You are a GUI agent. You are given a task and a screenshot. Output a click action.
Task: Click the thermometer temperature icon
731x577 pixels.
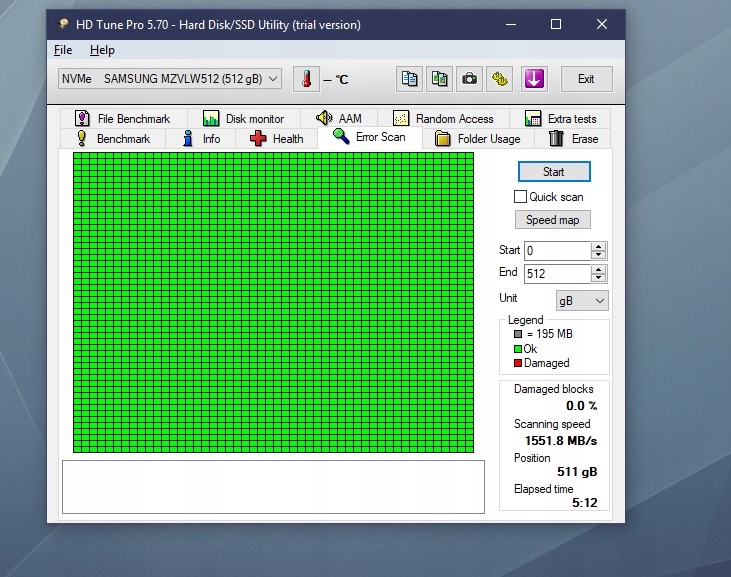(306, 79)
